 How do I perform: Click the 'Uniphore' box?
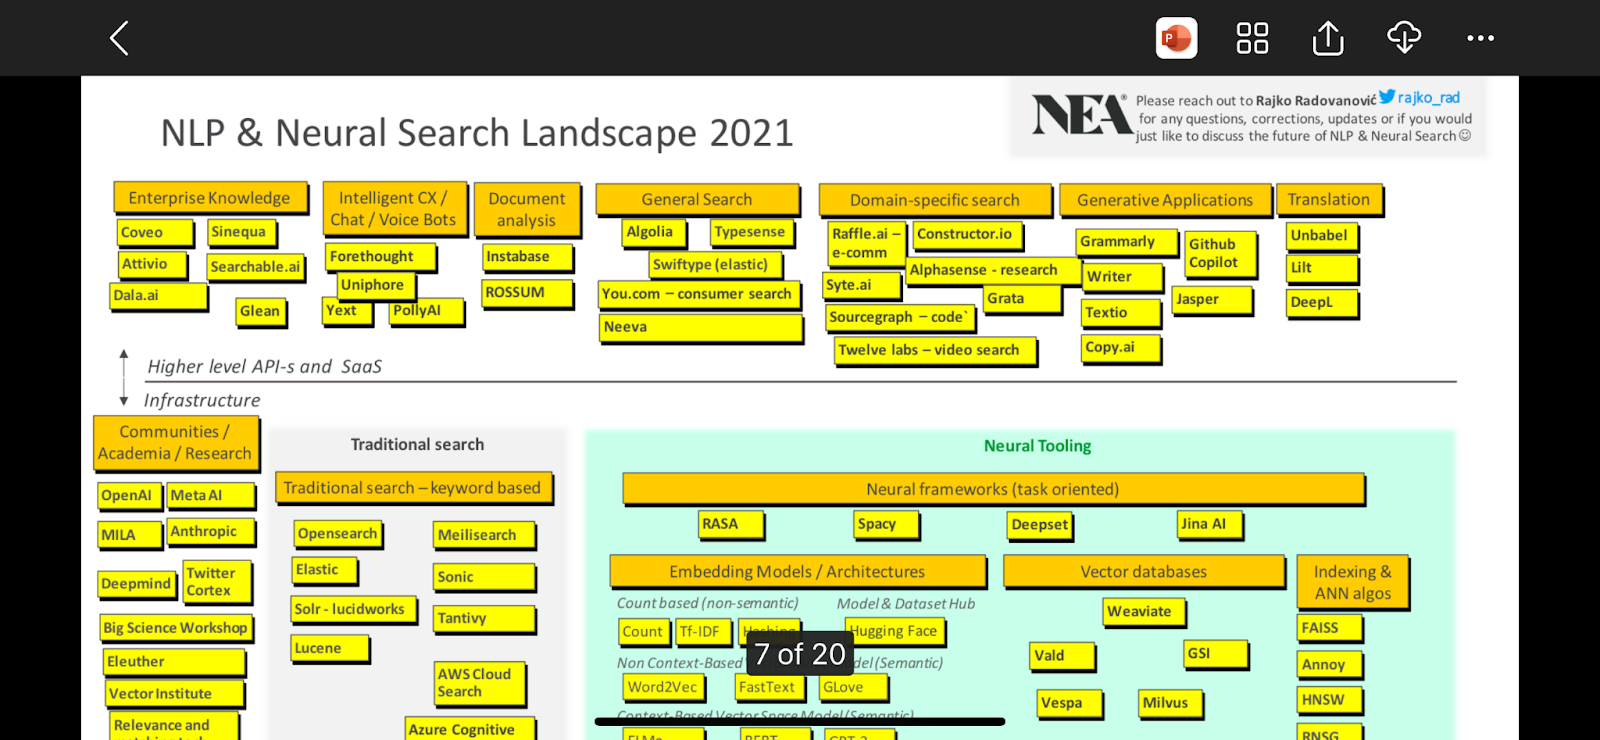(x=375, y=285)
